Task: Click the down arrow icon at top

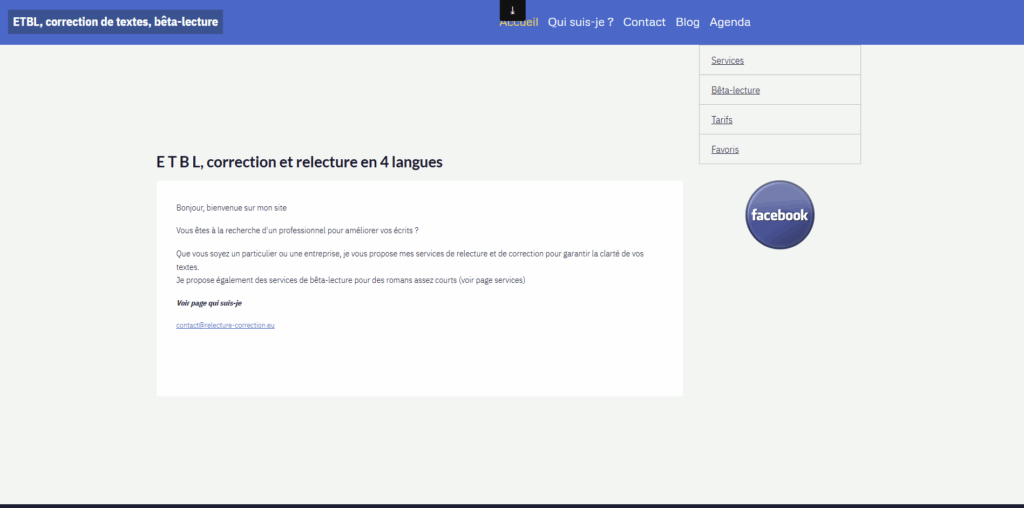Action: [x=512, y=10]
